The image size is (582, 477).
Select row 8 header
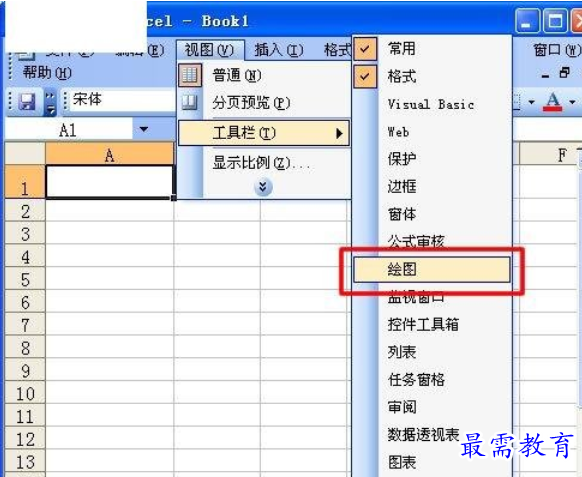click(25, 347)
